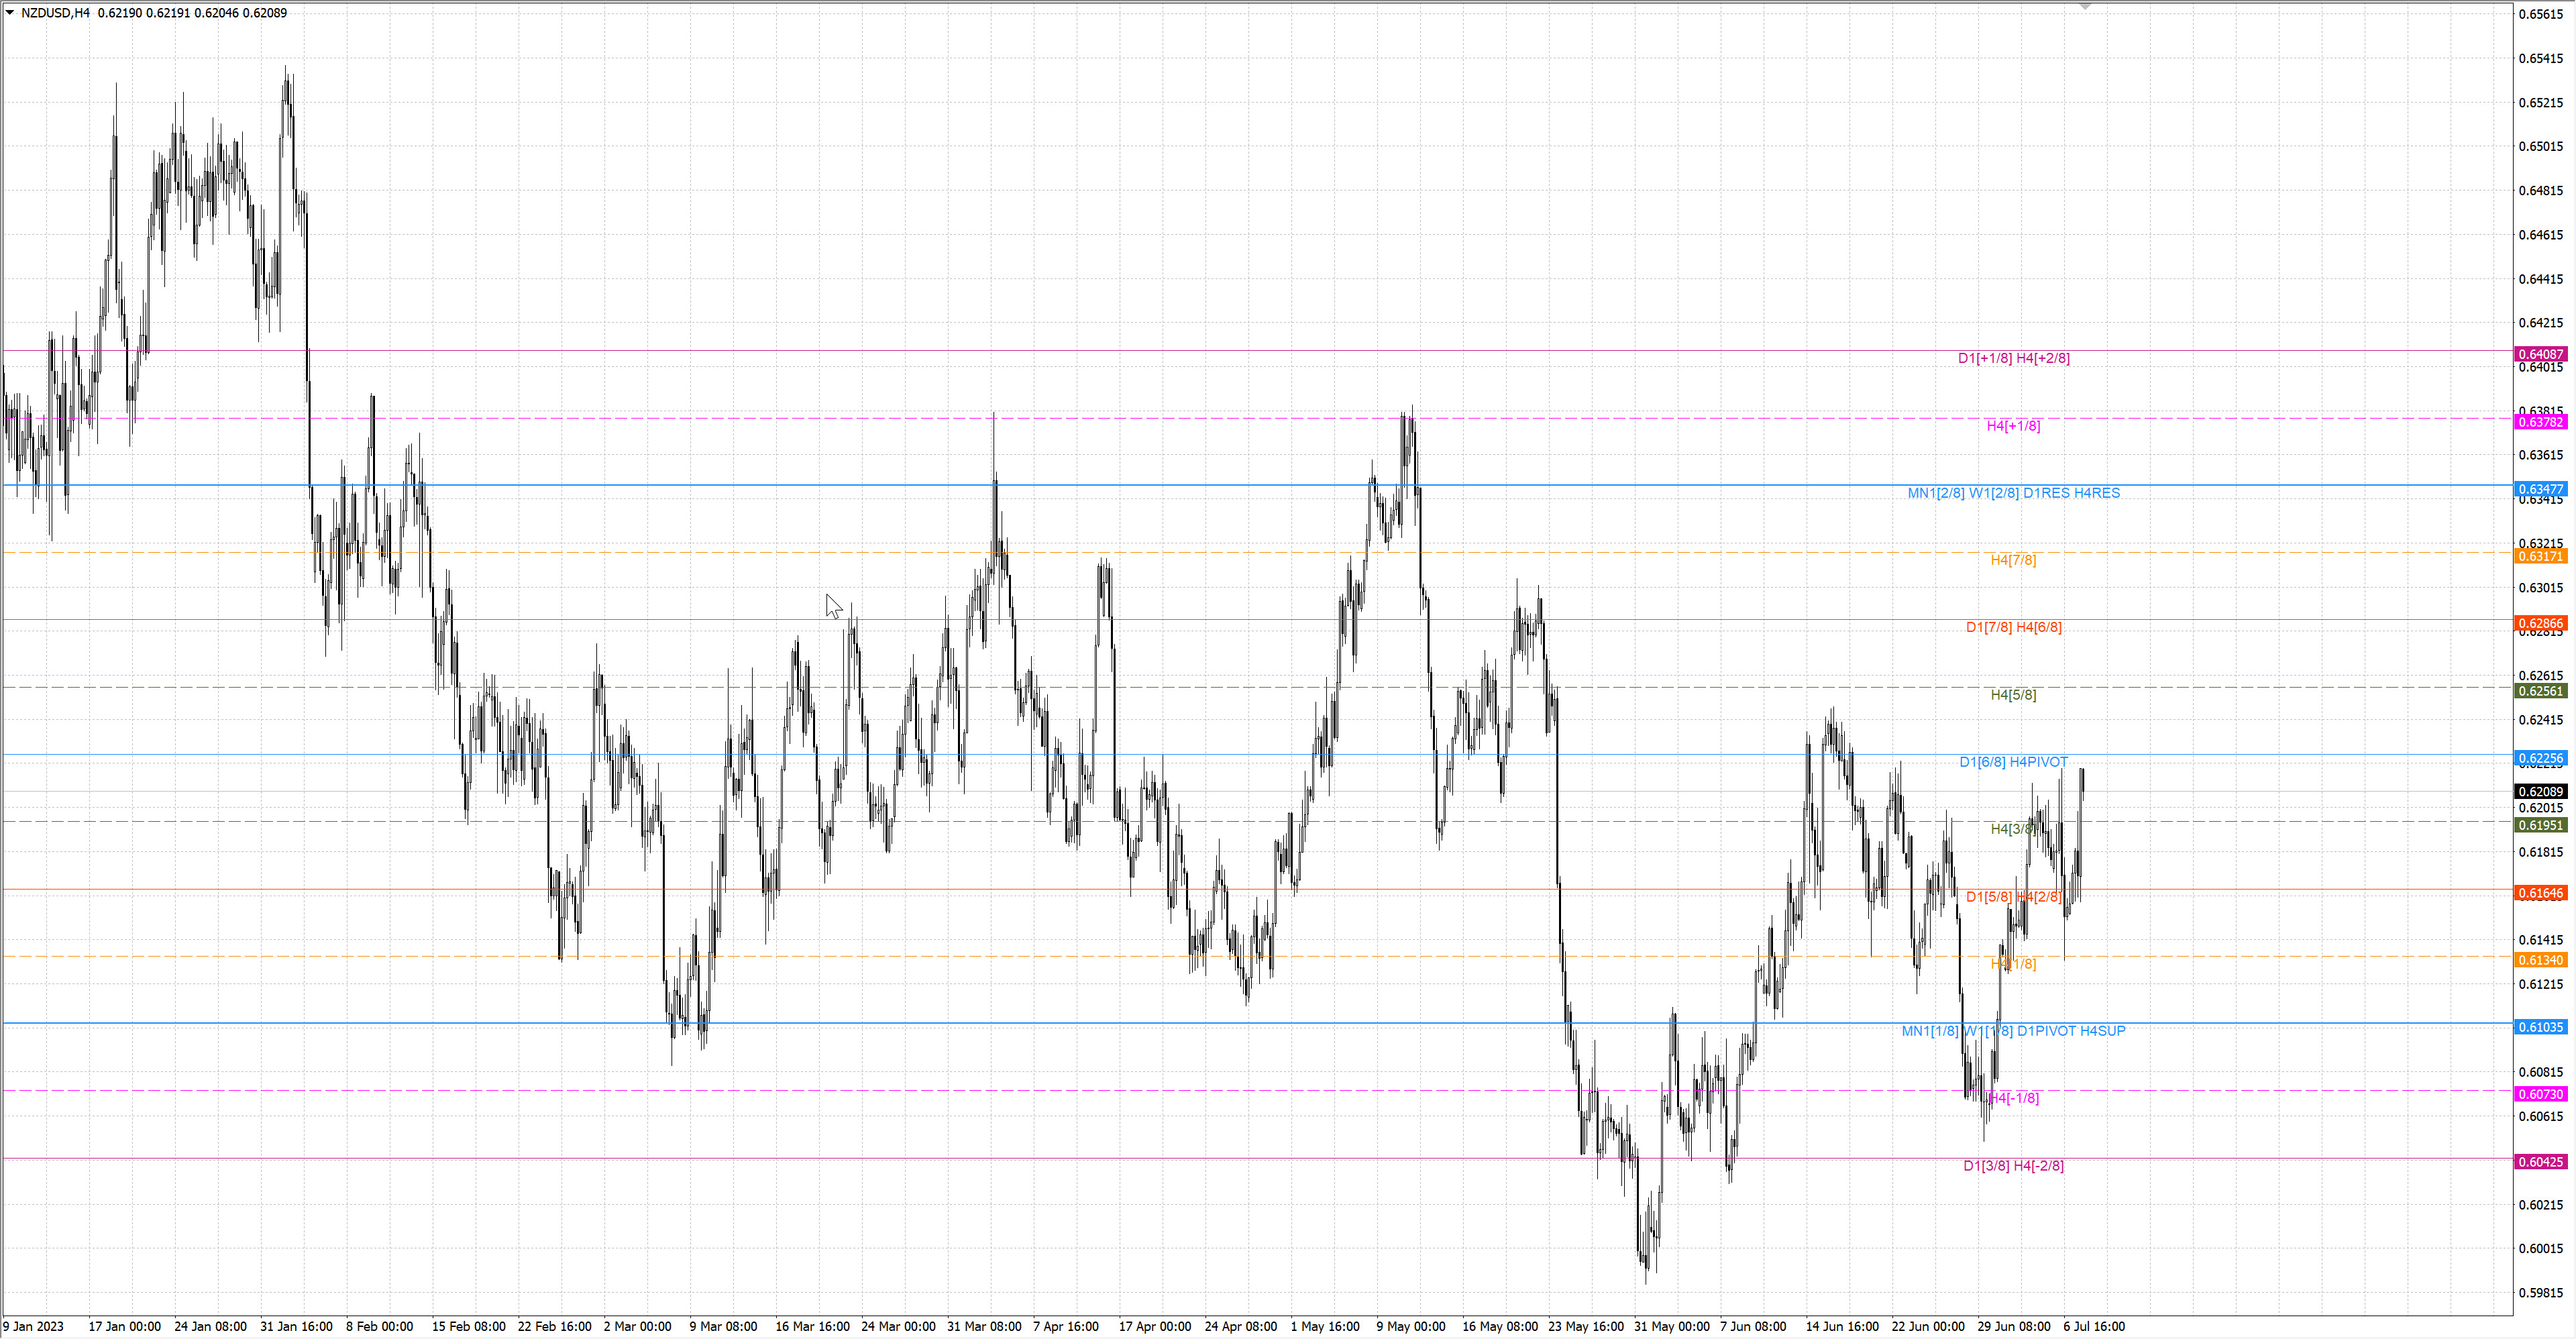Select the orange H4[7/8] label
This screenshot has width=2576, height=1339.
(2013, 560)
